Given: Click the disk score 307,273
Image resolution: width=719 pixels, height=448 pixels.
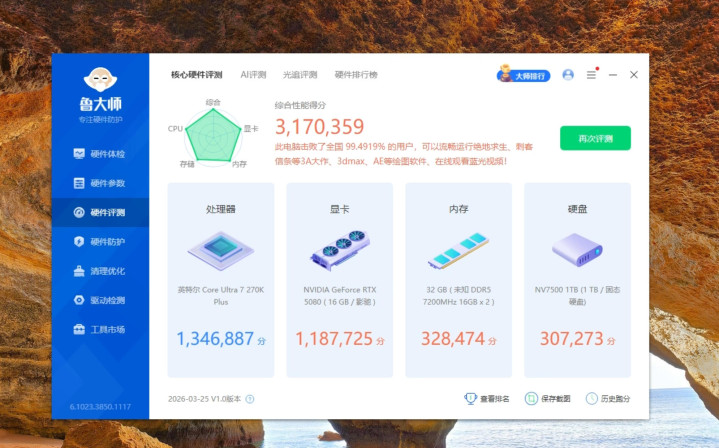Looking at the screenshot, I should [x=572, y=339].
